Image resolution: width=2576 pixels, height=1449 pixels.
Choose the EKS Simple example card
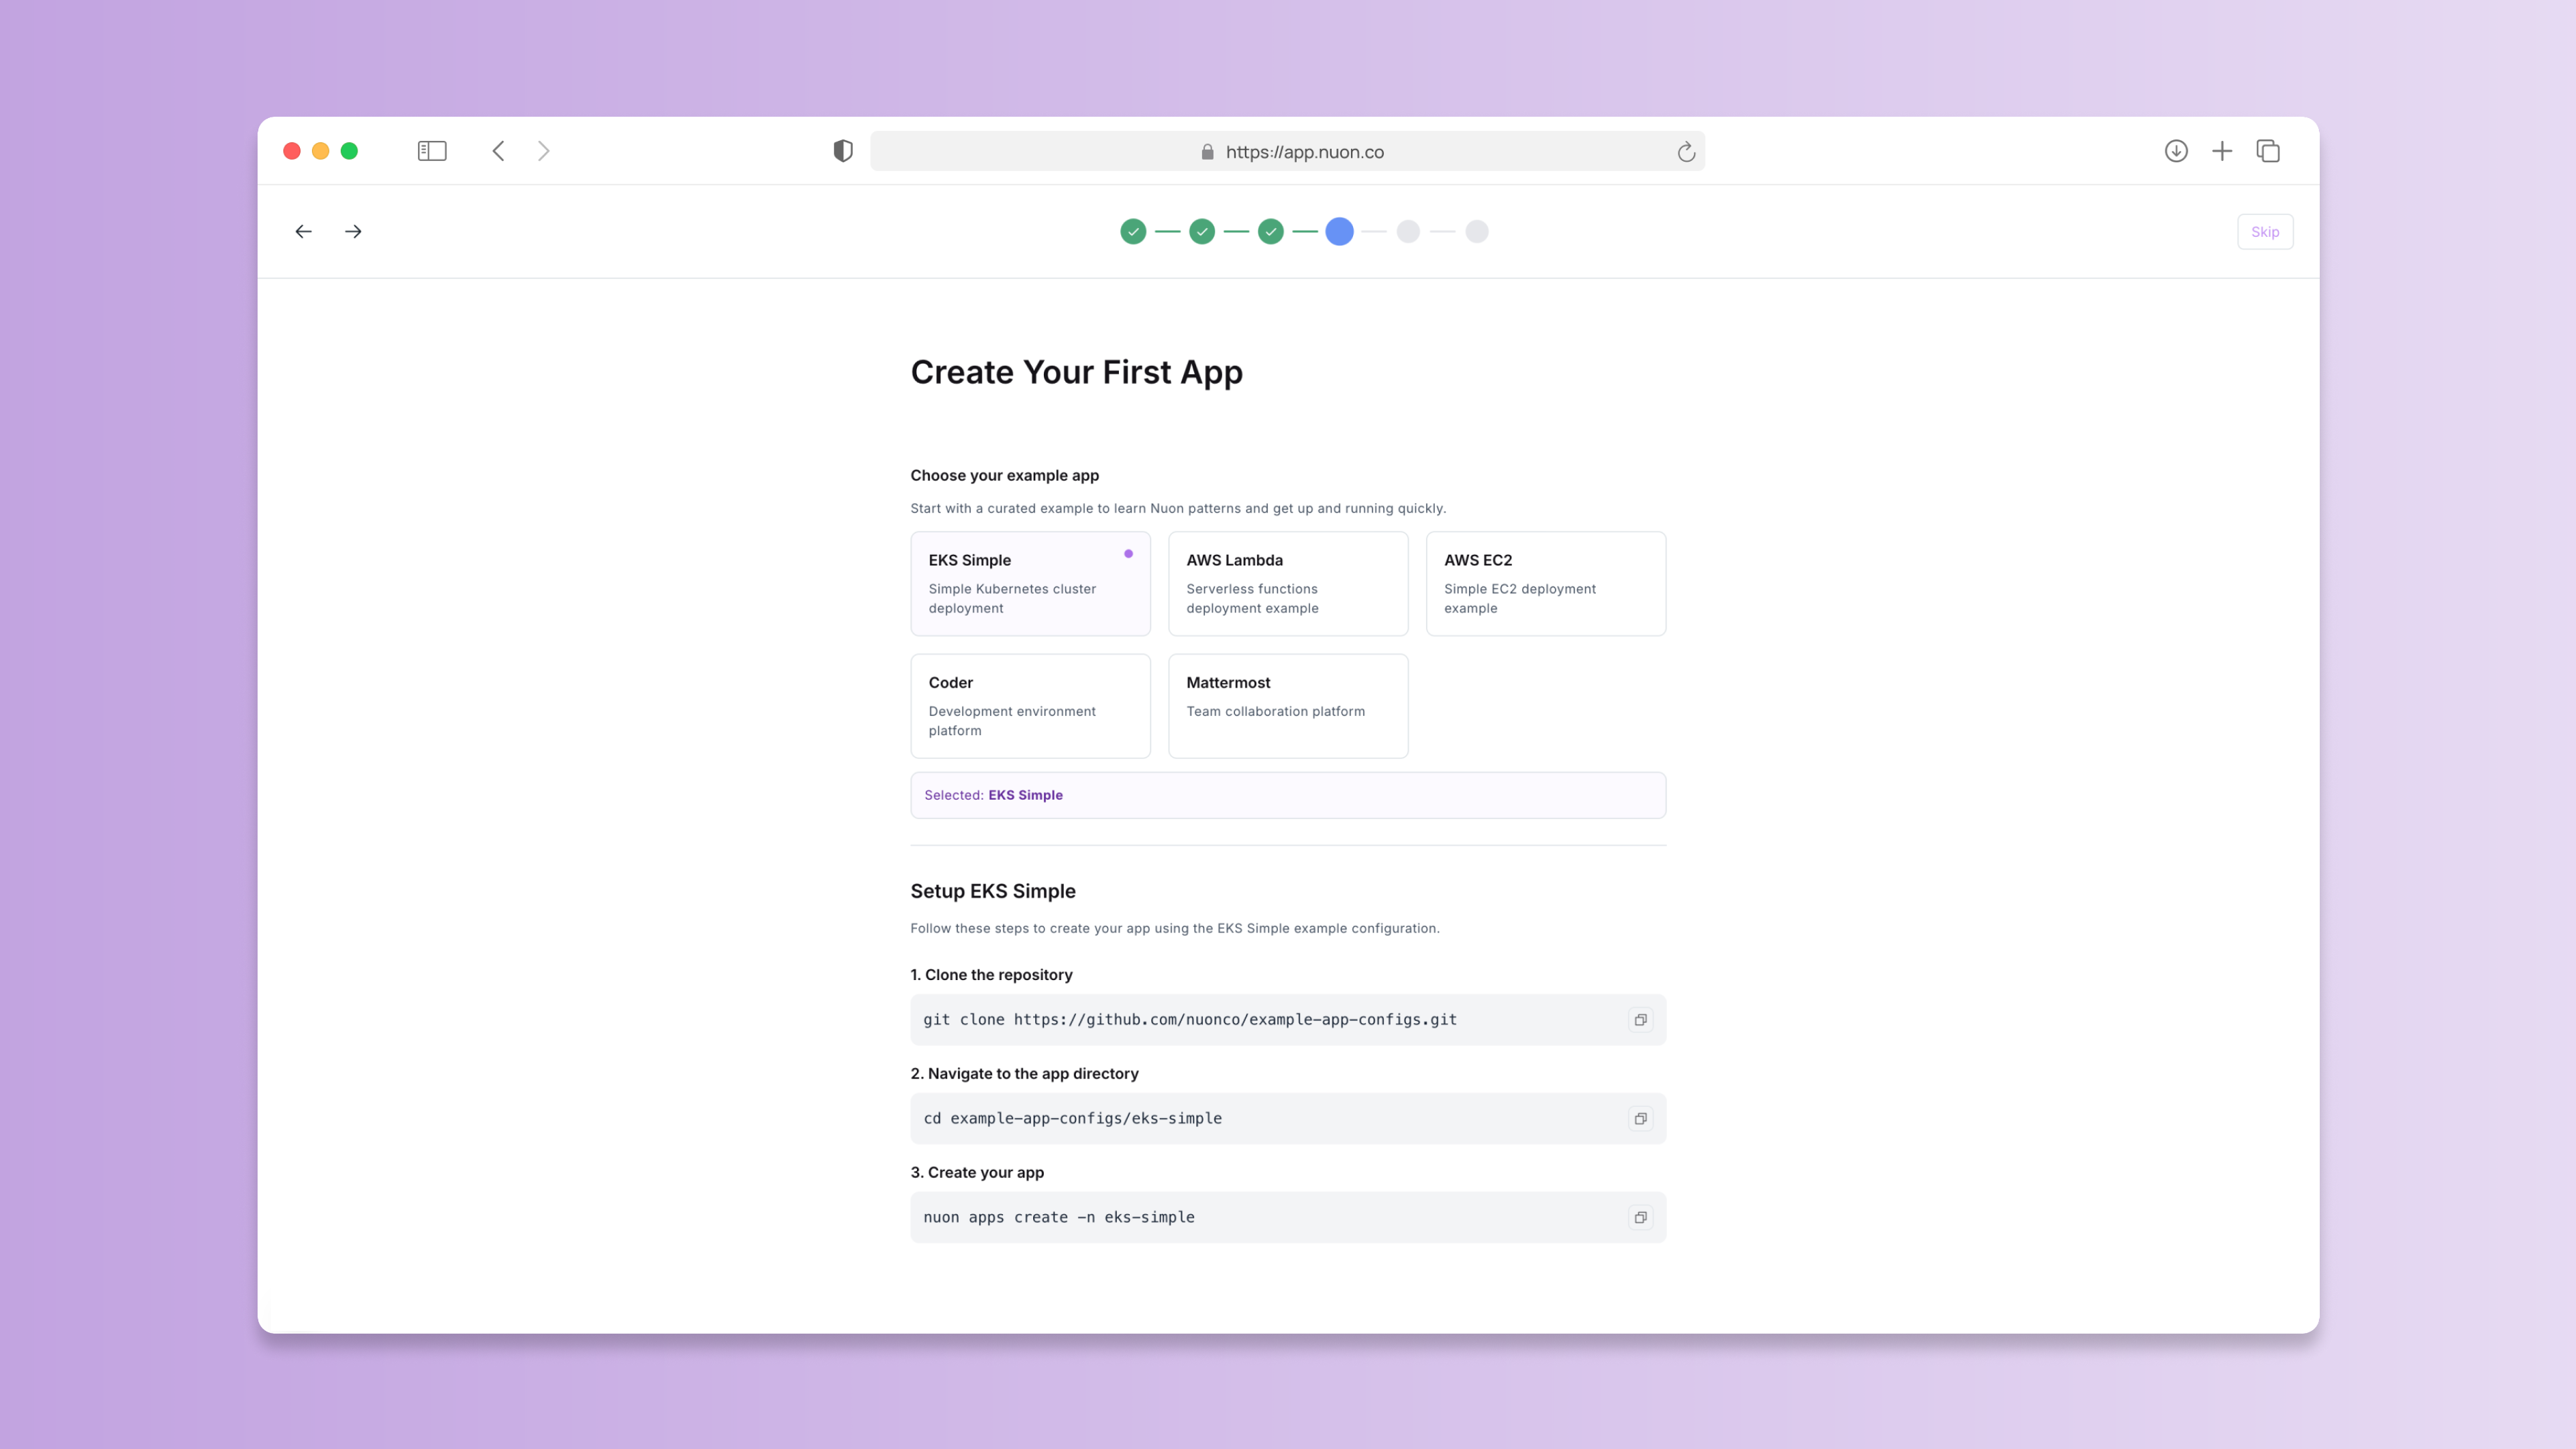pos(1030,584)
